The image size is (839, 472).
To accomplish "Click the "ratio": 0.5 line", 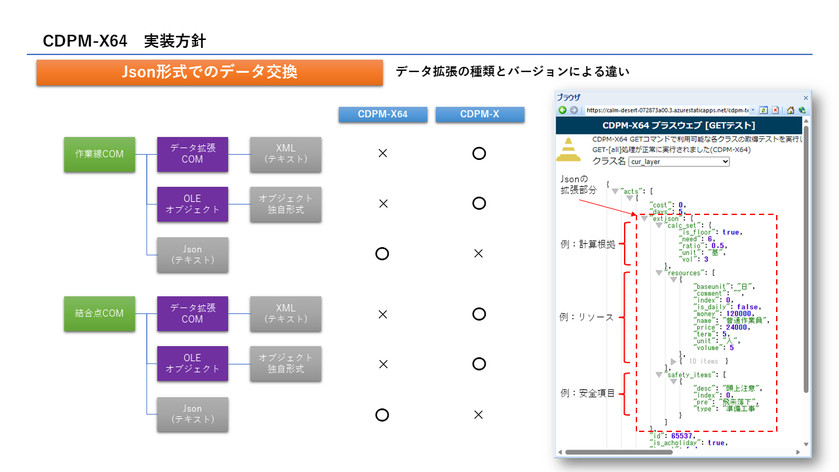I will coord(703,246).
